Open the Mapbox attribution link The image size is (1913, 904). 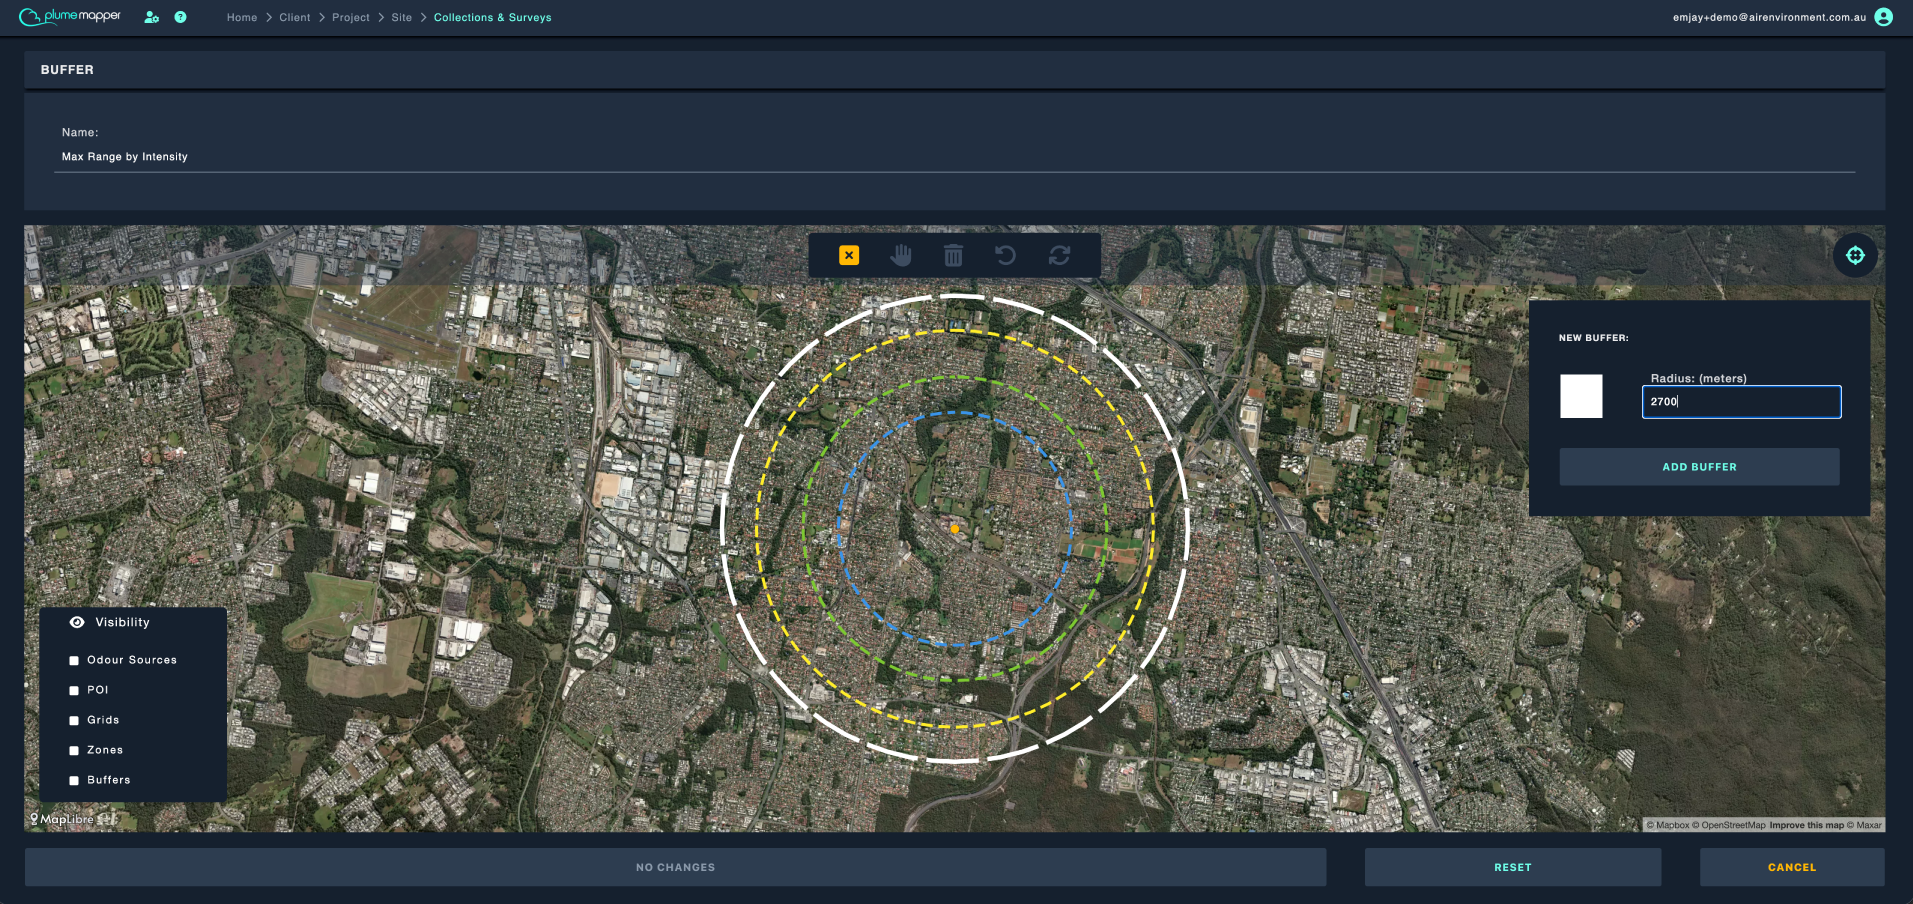click(1668, 825)
